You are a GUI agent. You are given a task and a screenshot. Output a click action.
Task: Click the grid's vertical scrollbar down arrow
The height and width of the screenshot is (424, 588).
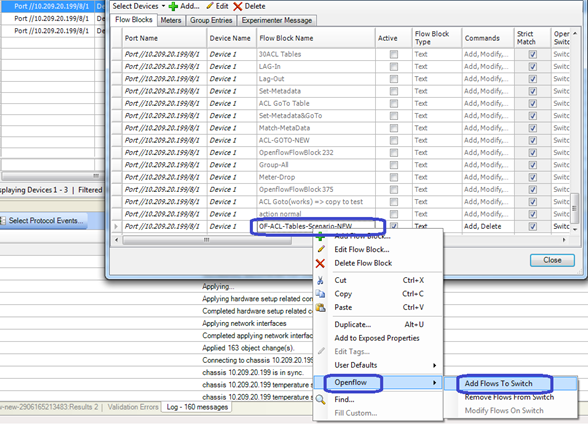(574, 229)
